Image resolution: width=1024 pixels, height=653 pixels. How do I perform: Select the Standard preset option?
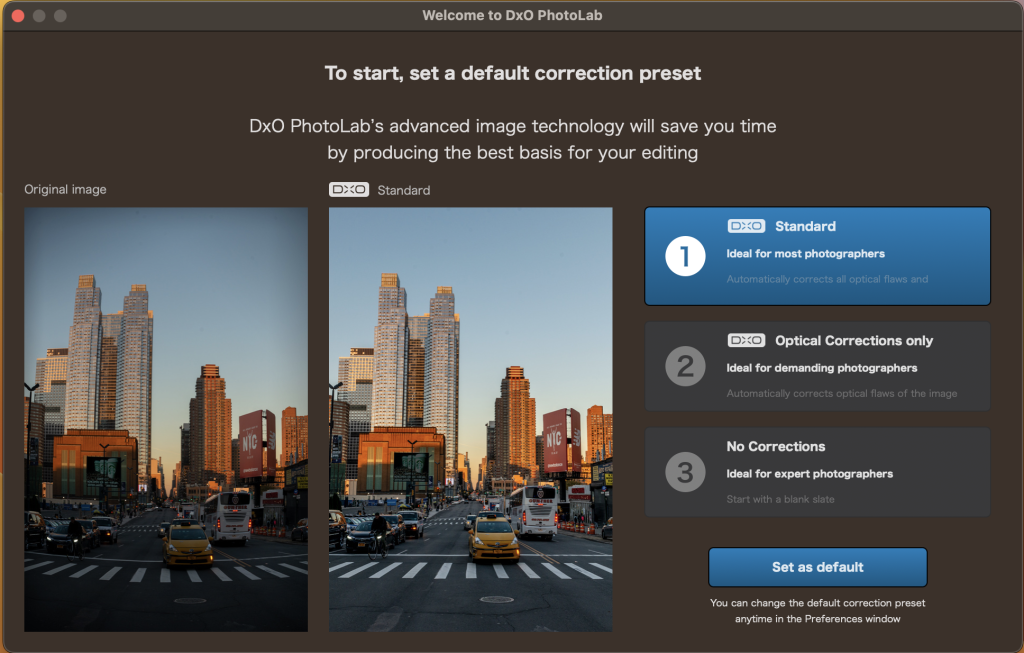point(818,256)
